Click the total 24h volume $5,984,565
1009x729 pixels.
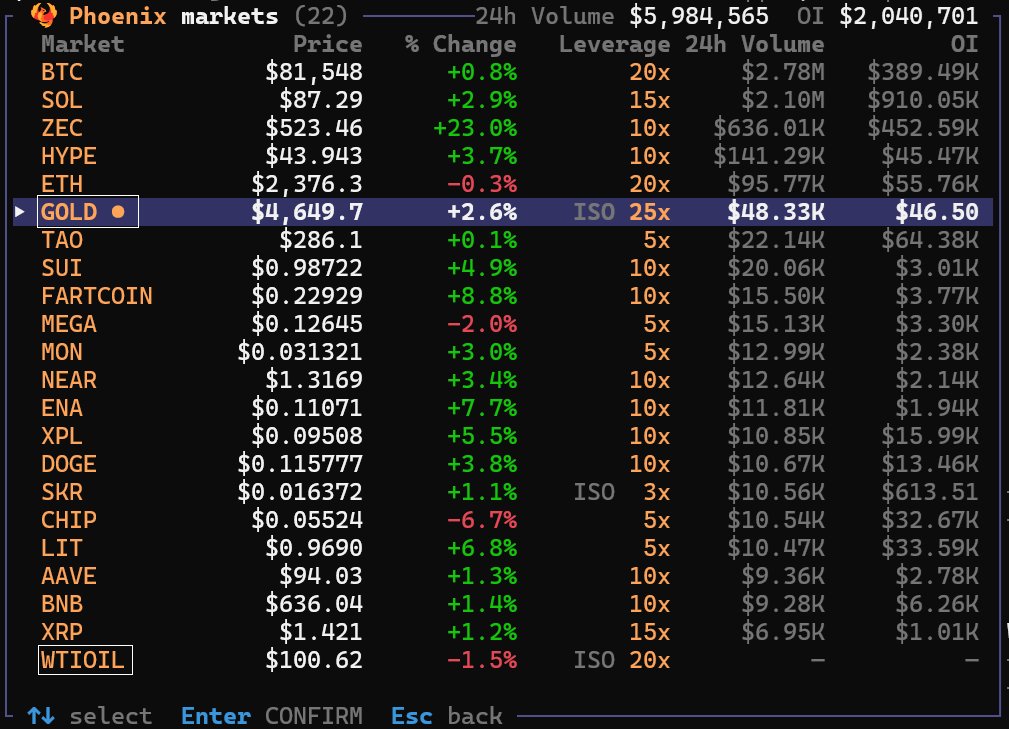click(699, 15)
